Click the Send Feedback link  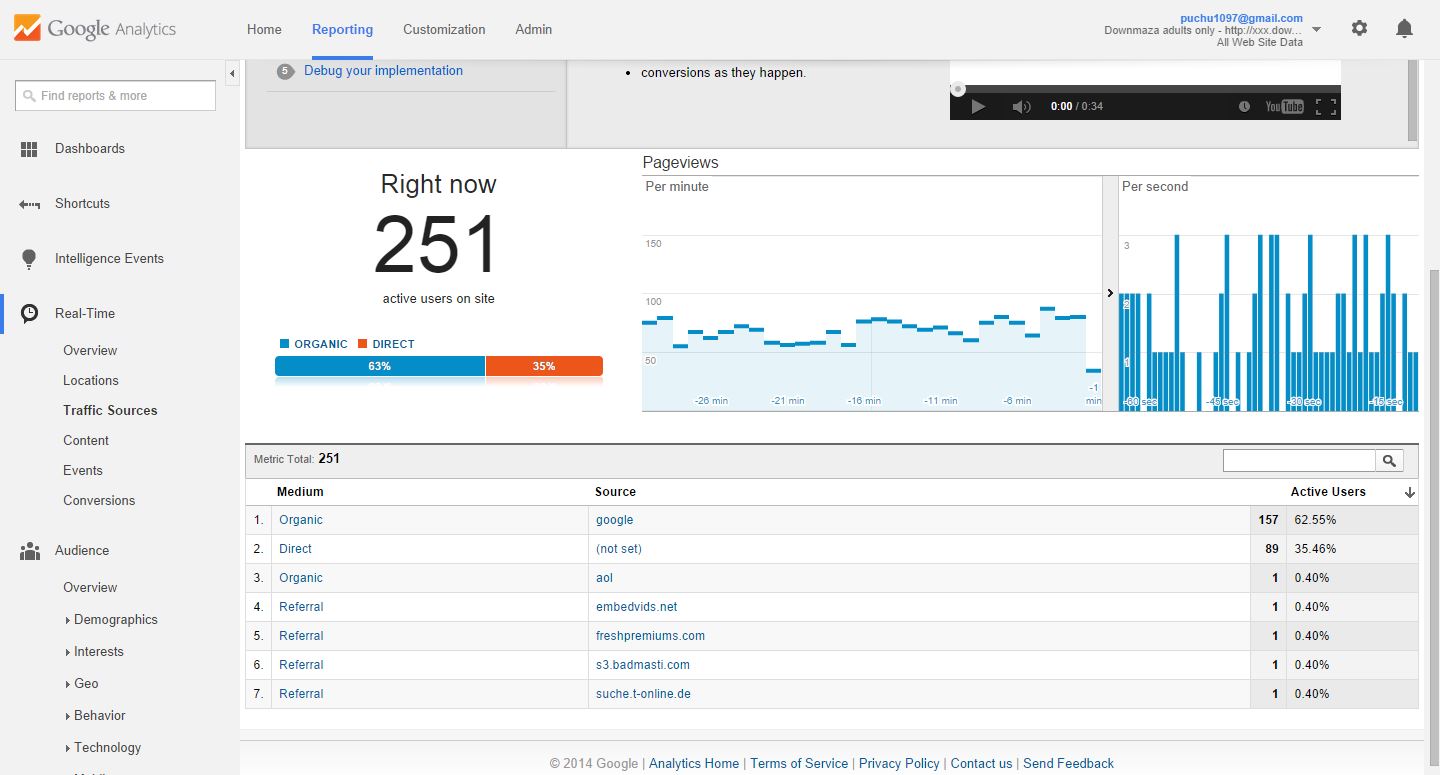point(1068,763)
